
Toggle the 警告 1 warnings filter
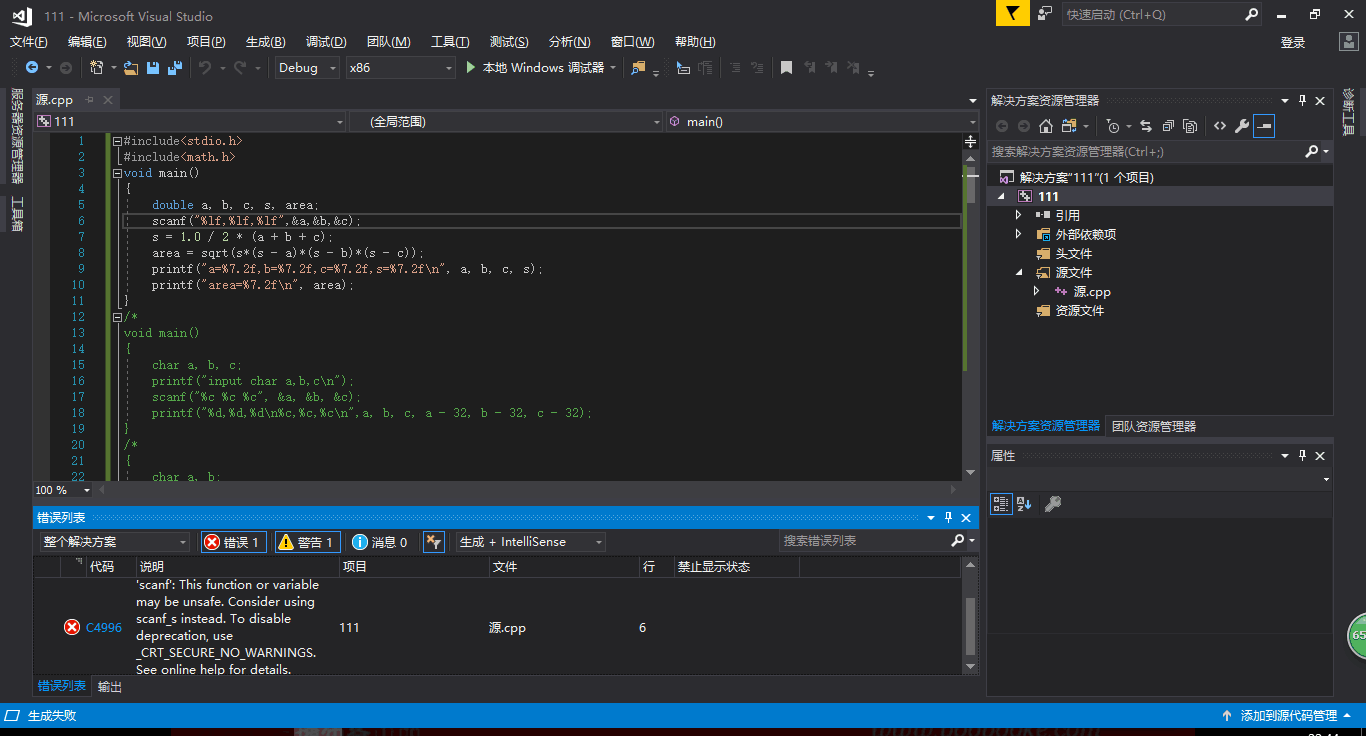[308, 542]
